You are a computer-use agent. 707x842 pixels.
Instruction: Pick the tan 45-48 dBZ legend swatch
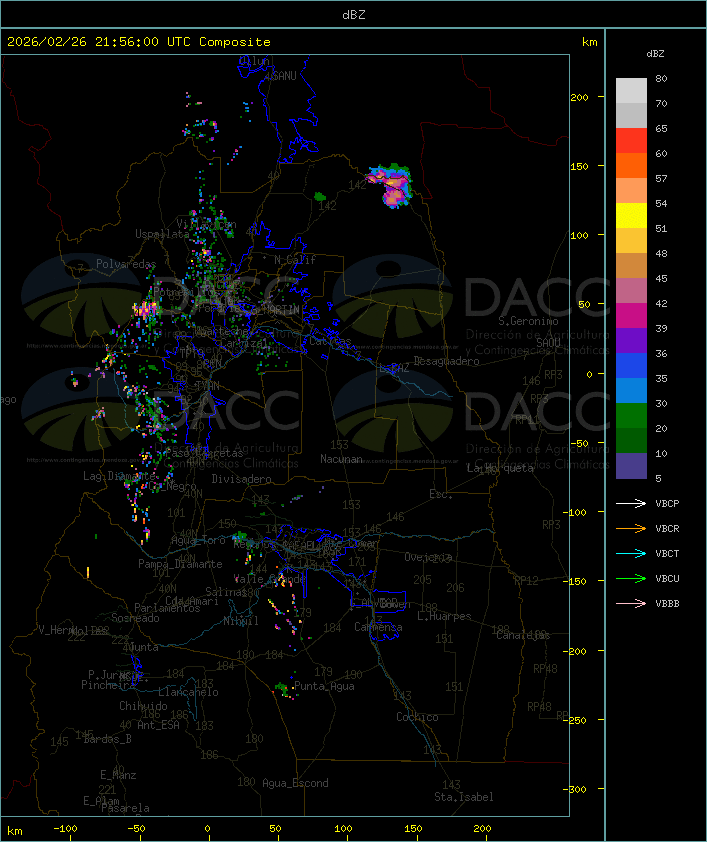point(631,266)
